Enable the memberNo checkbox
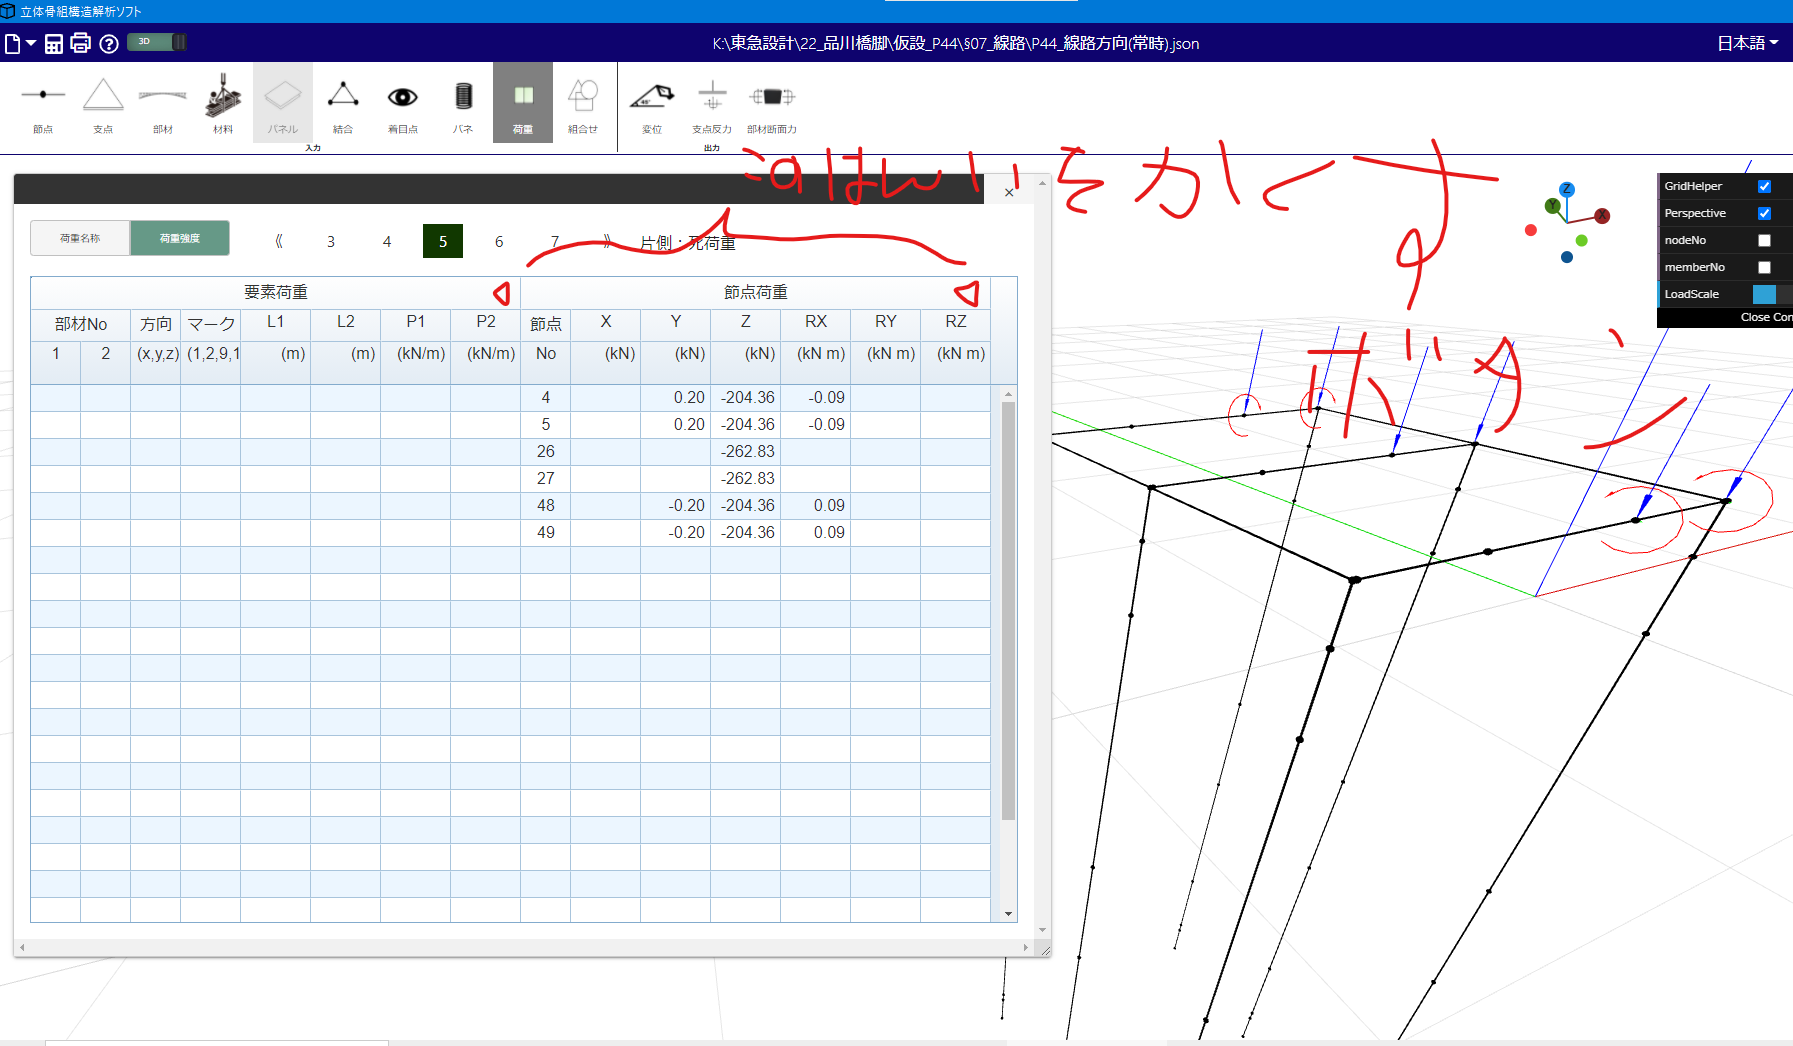Screen dimensions: 1793x1046 (1764, 267)
